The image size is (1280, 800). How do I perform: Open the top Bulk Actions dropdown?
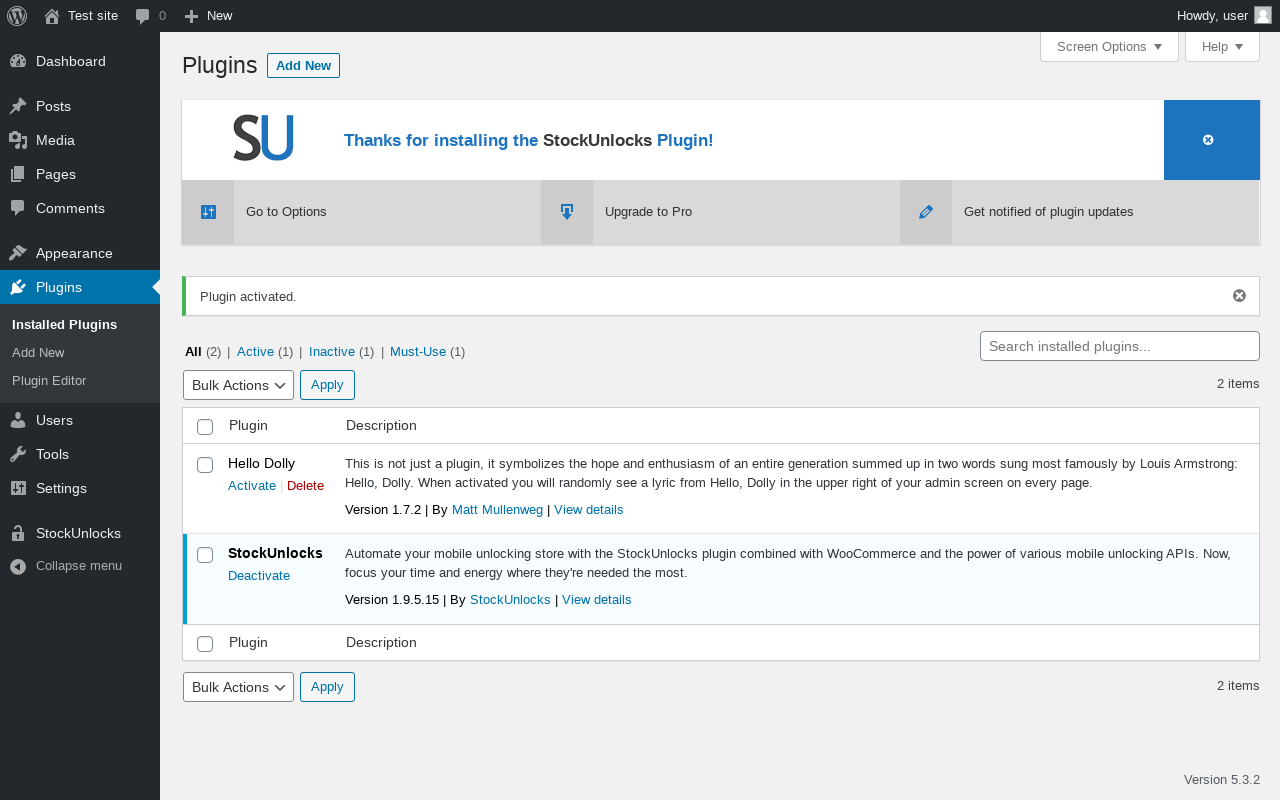pos(238,385)
